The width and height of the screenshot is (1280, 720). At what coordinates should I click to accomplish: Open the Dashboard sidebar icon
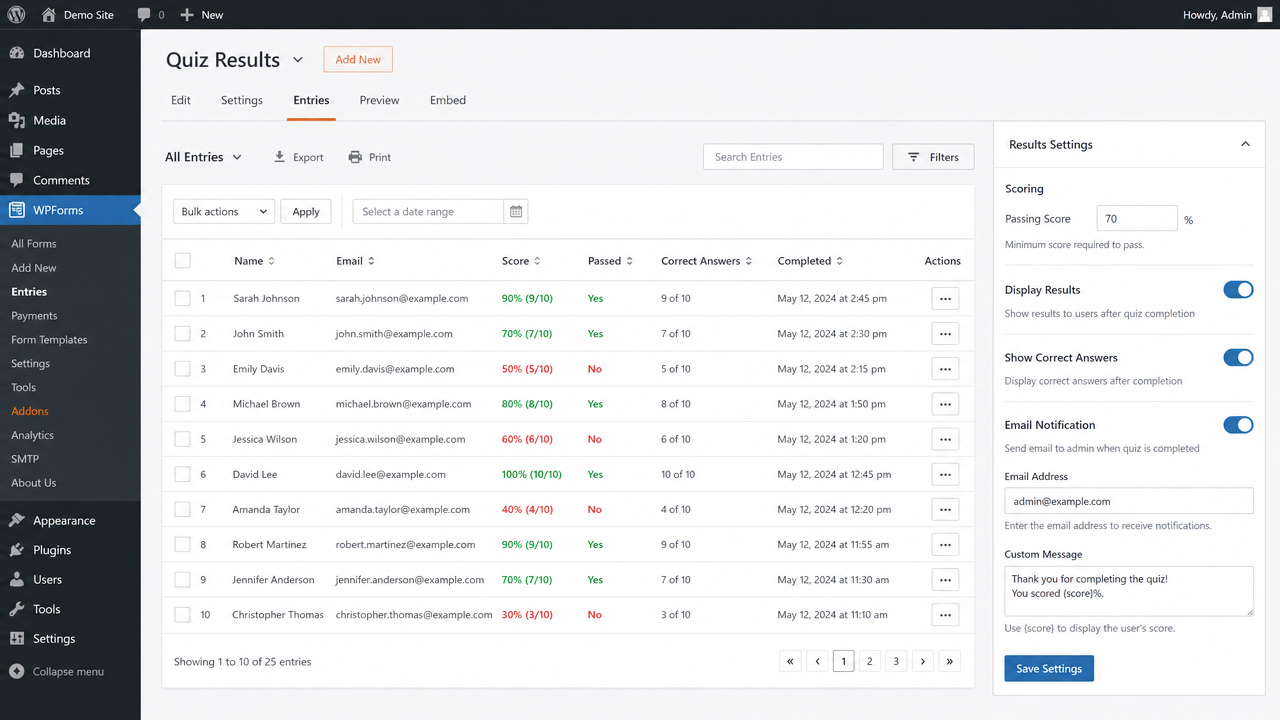pos(17,53)
